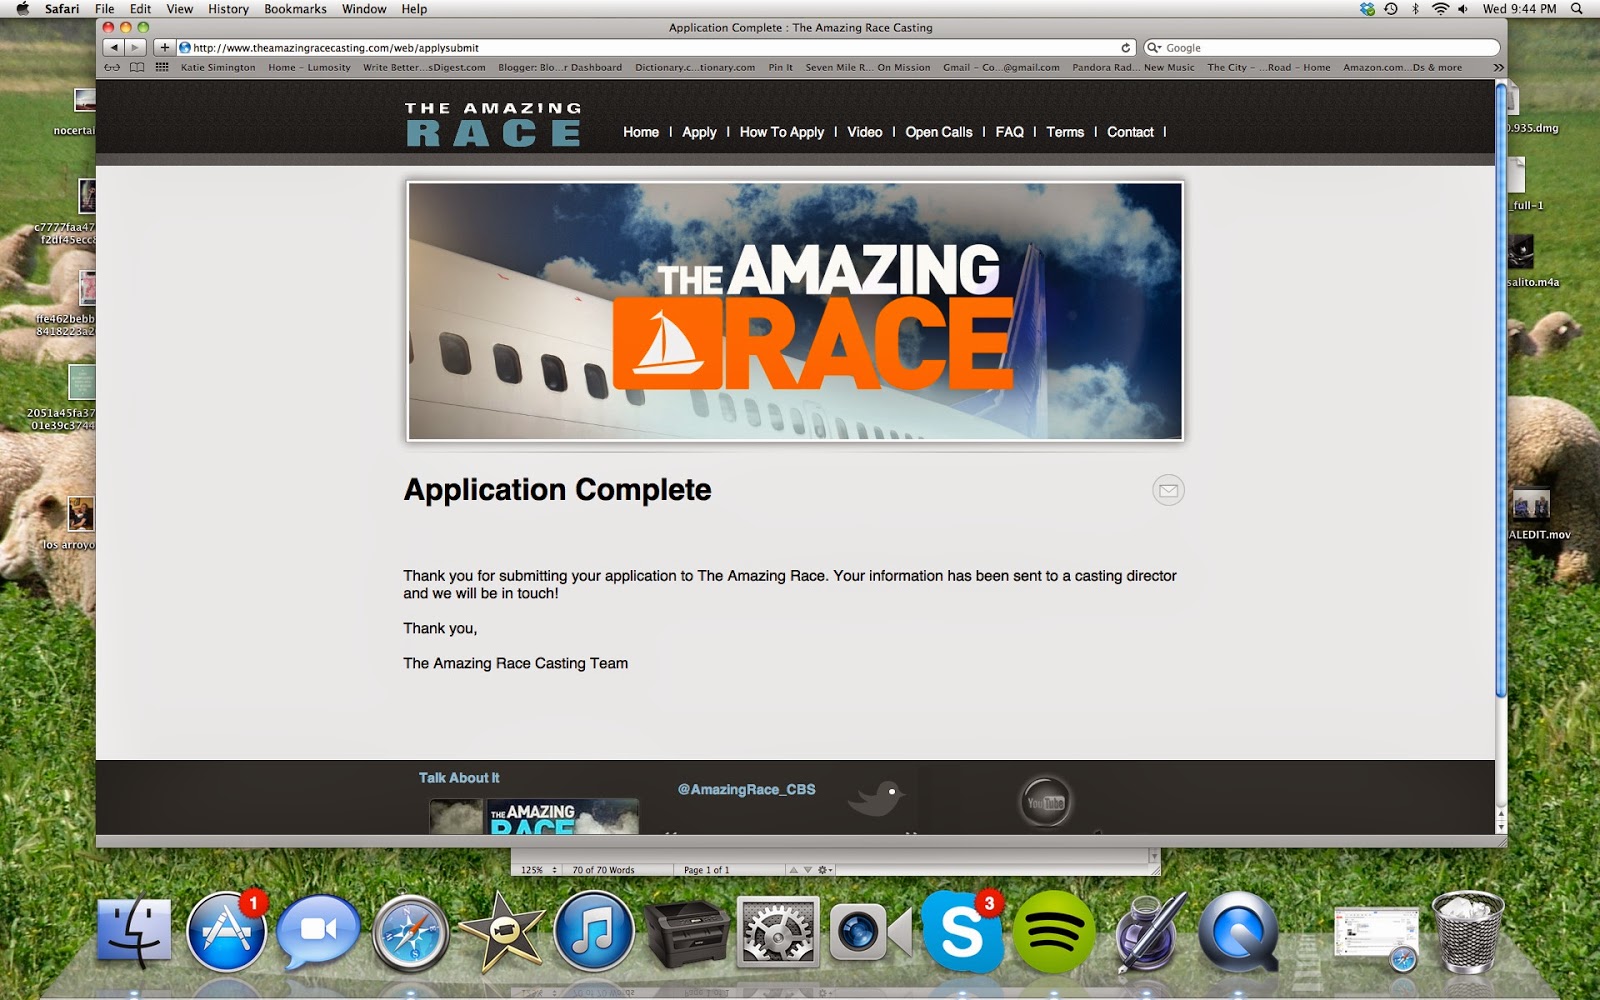Click The Amazing Race logo in the header
The image size is (1600, 1000).
pos(493,124)
